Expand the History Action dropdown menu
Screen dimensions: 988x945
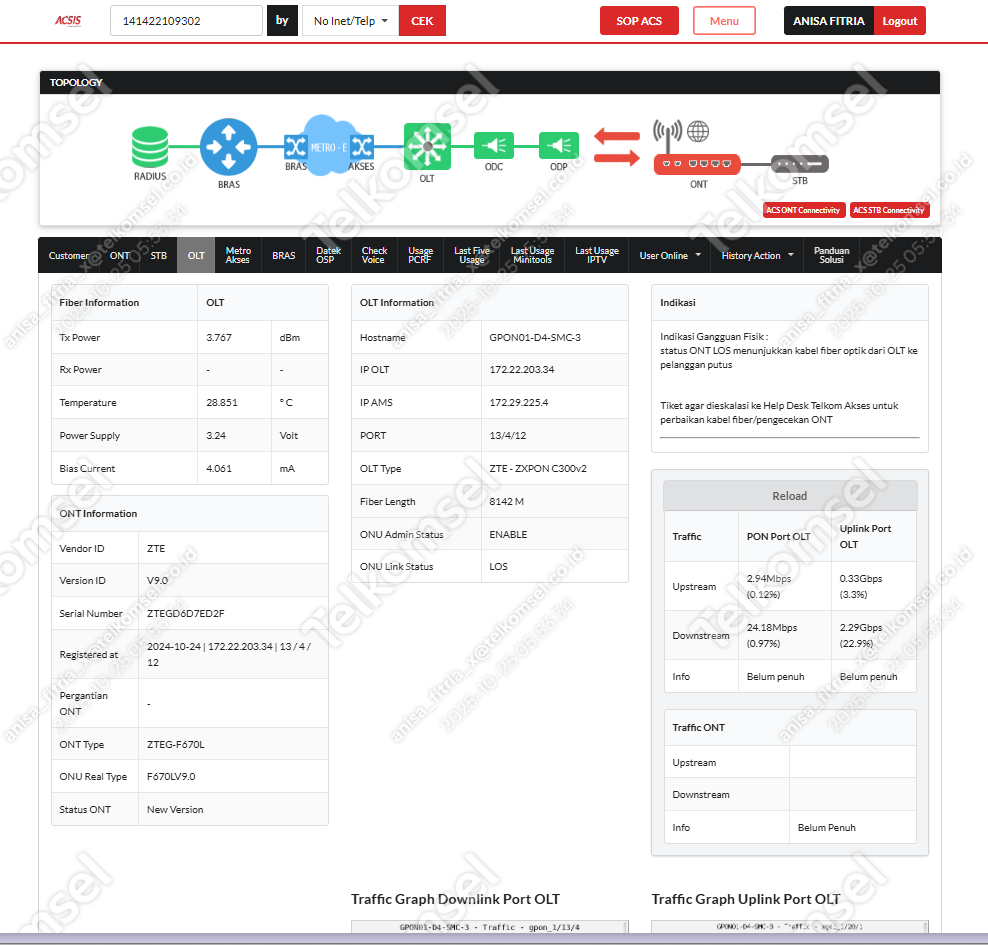point(757,255)
